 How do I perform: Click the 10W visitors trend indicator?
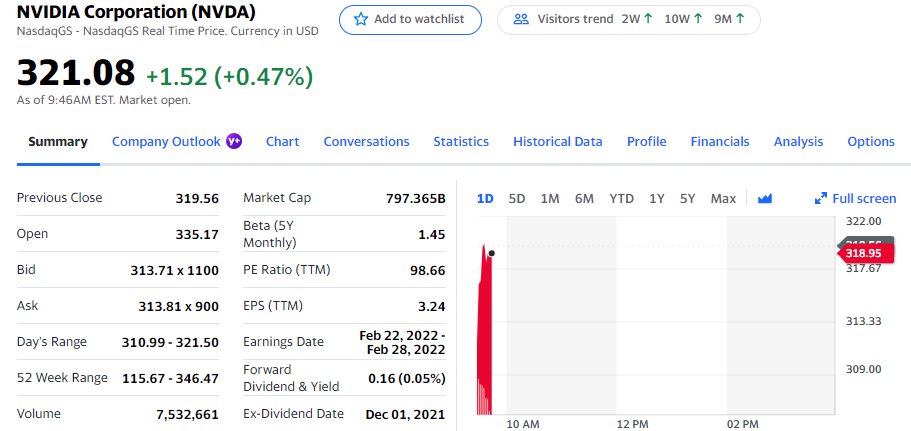pos(683,19)
